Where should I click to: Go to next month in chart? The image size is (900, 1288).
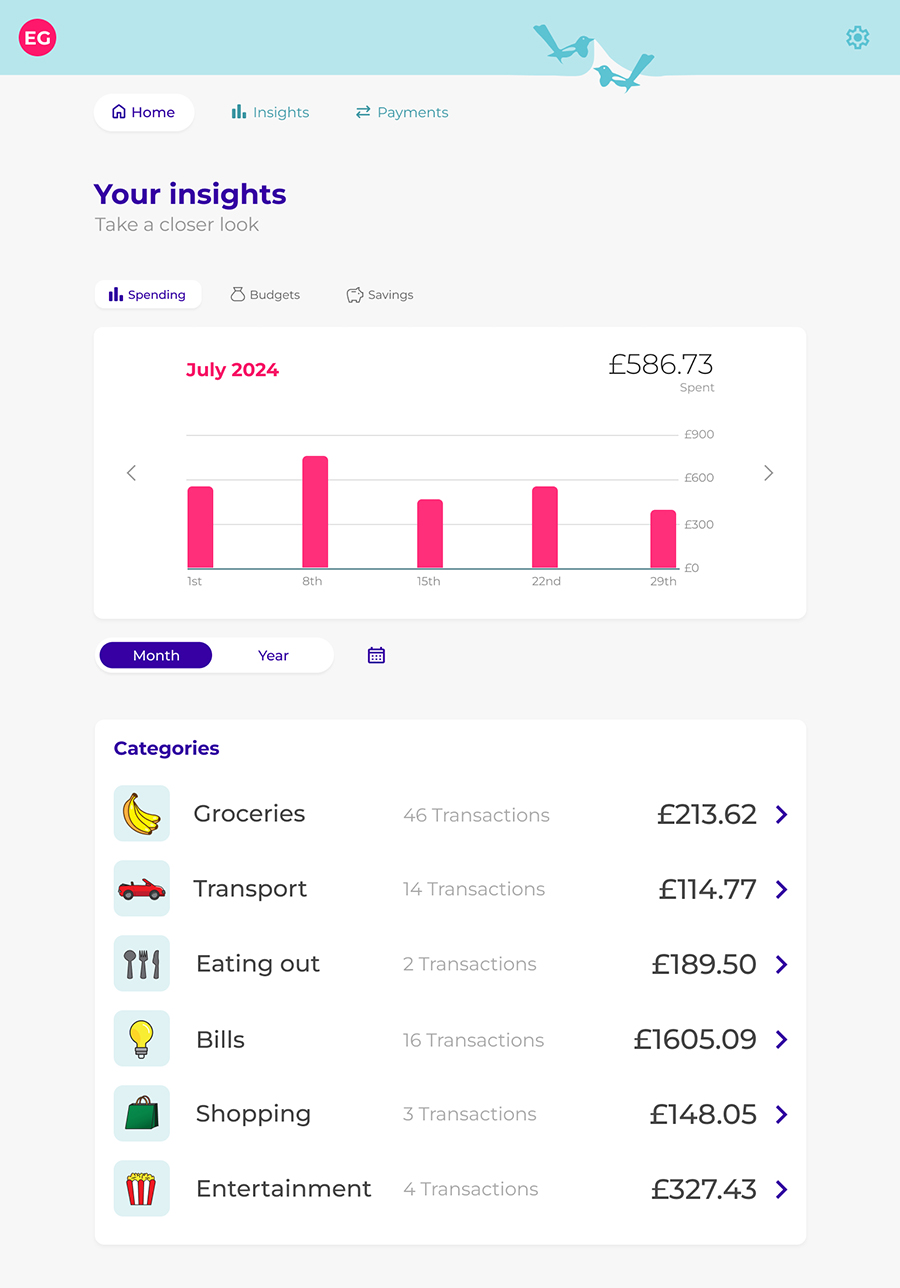point(768,473)
